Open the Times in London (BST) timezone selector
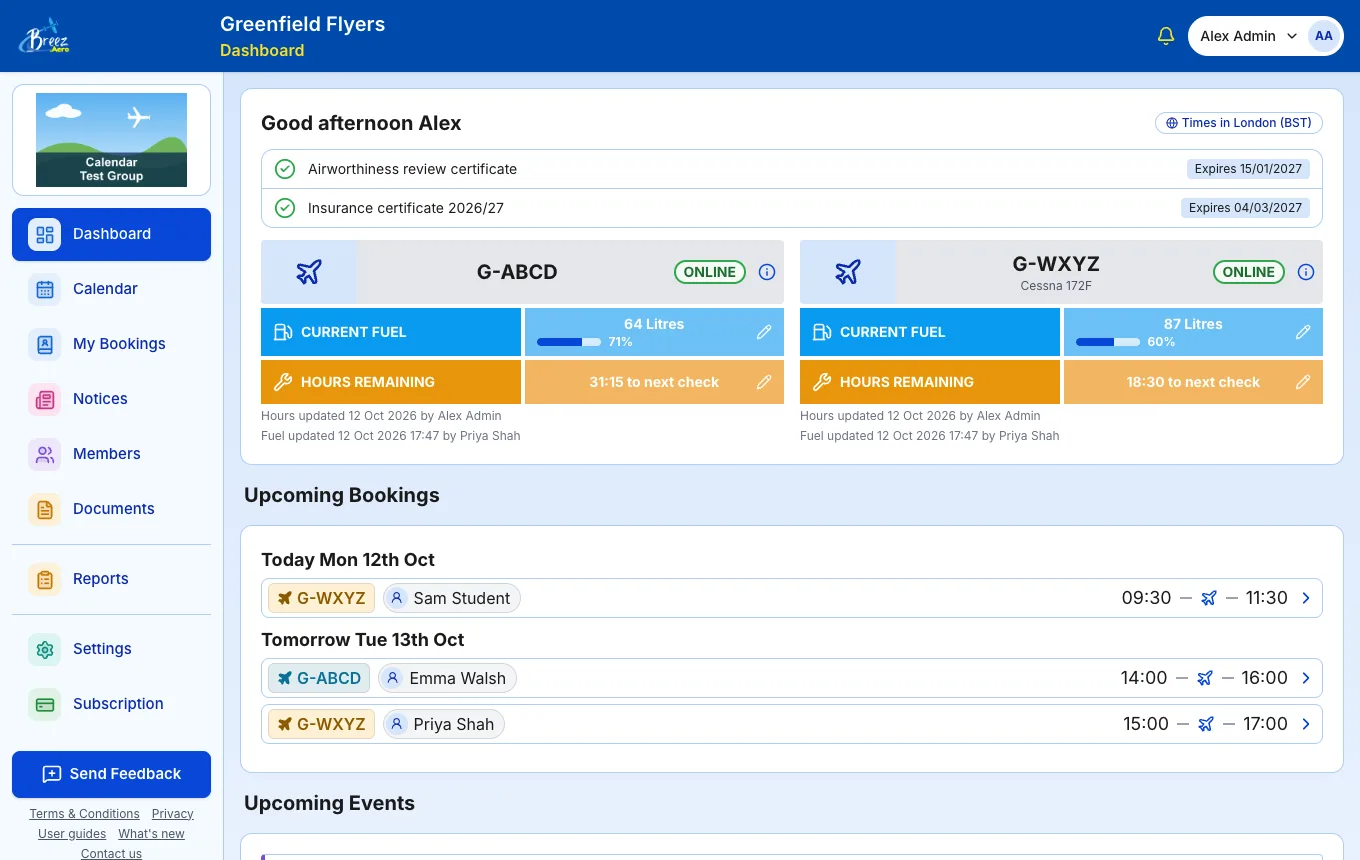1360x860 pixels. 1239,123
